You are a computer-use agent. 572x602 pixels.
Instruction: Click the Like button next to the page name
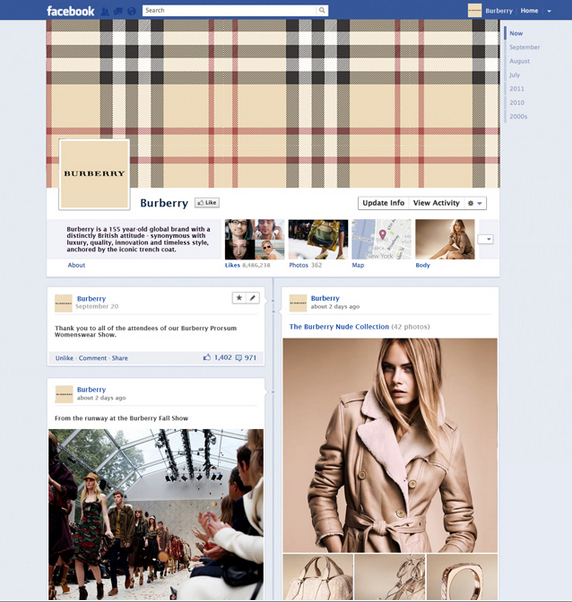tap(207, 203)
